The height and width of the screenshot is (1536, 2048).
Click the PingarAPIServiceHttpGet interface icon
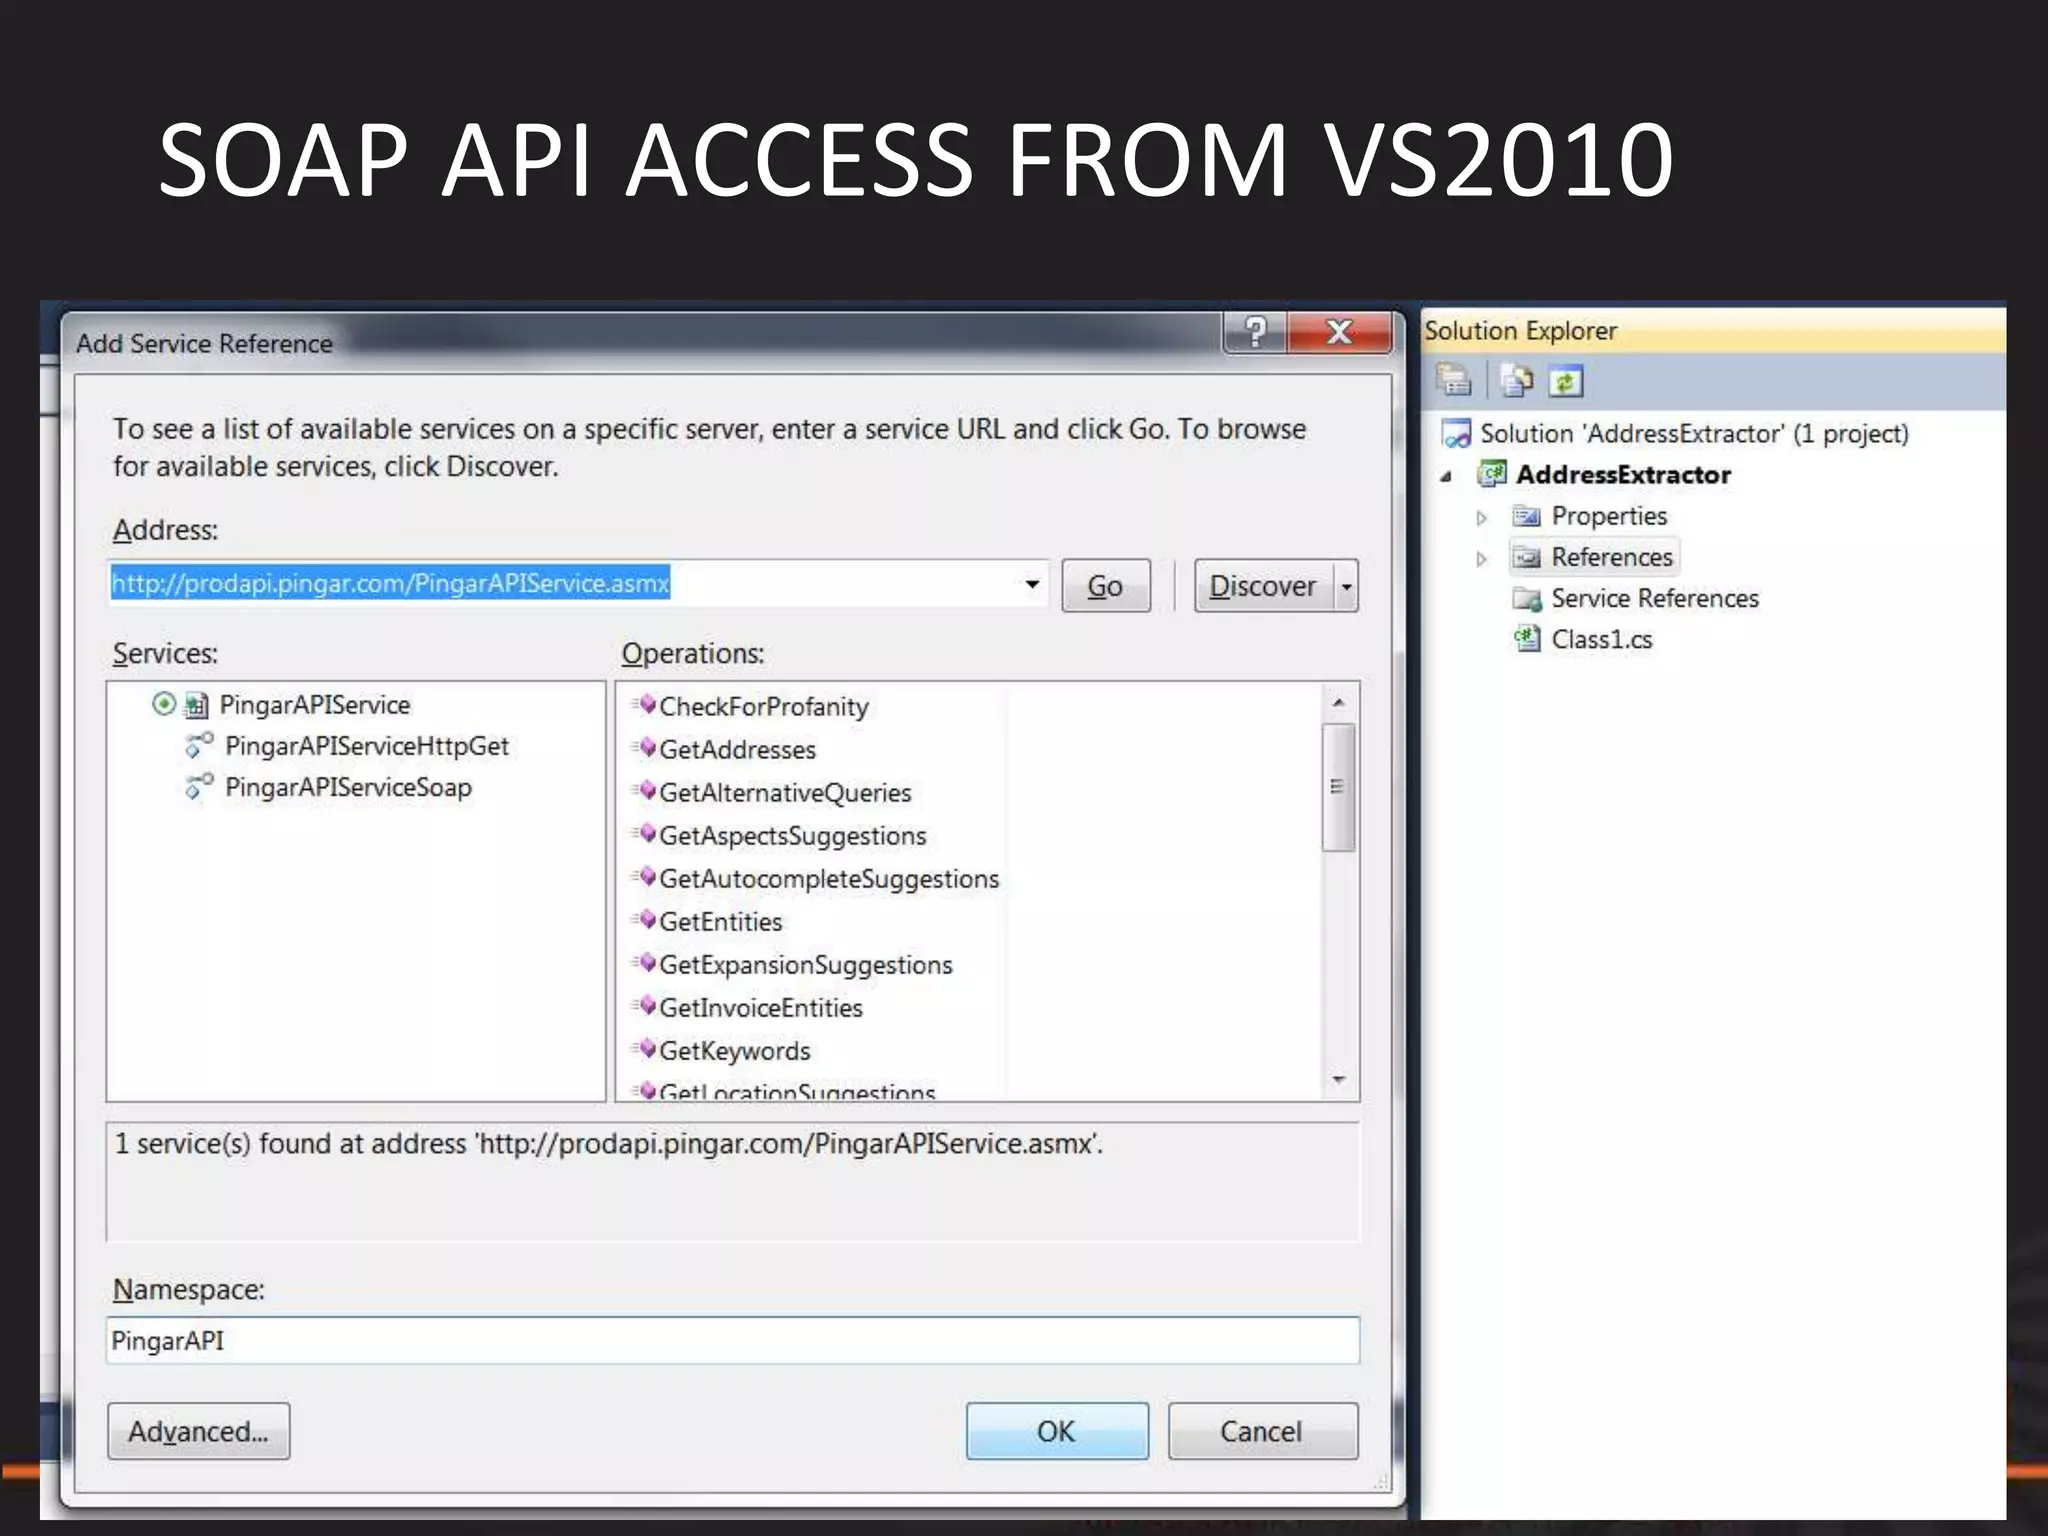pos(199,746)
